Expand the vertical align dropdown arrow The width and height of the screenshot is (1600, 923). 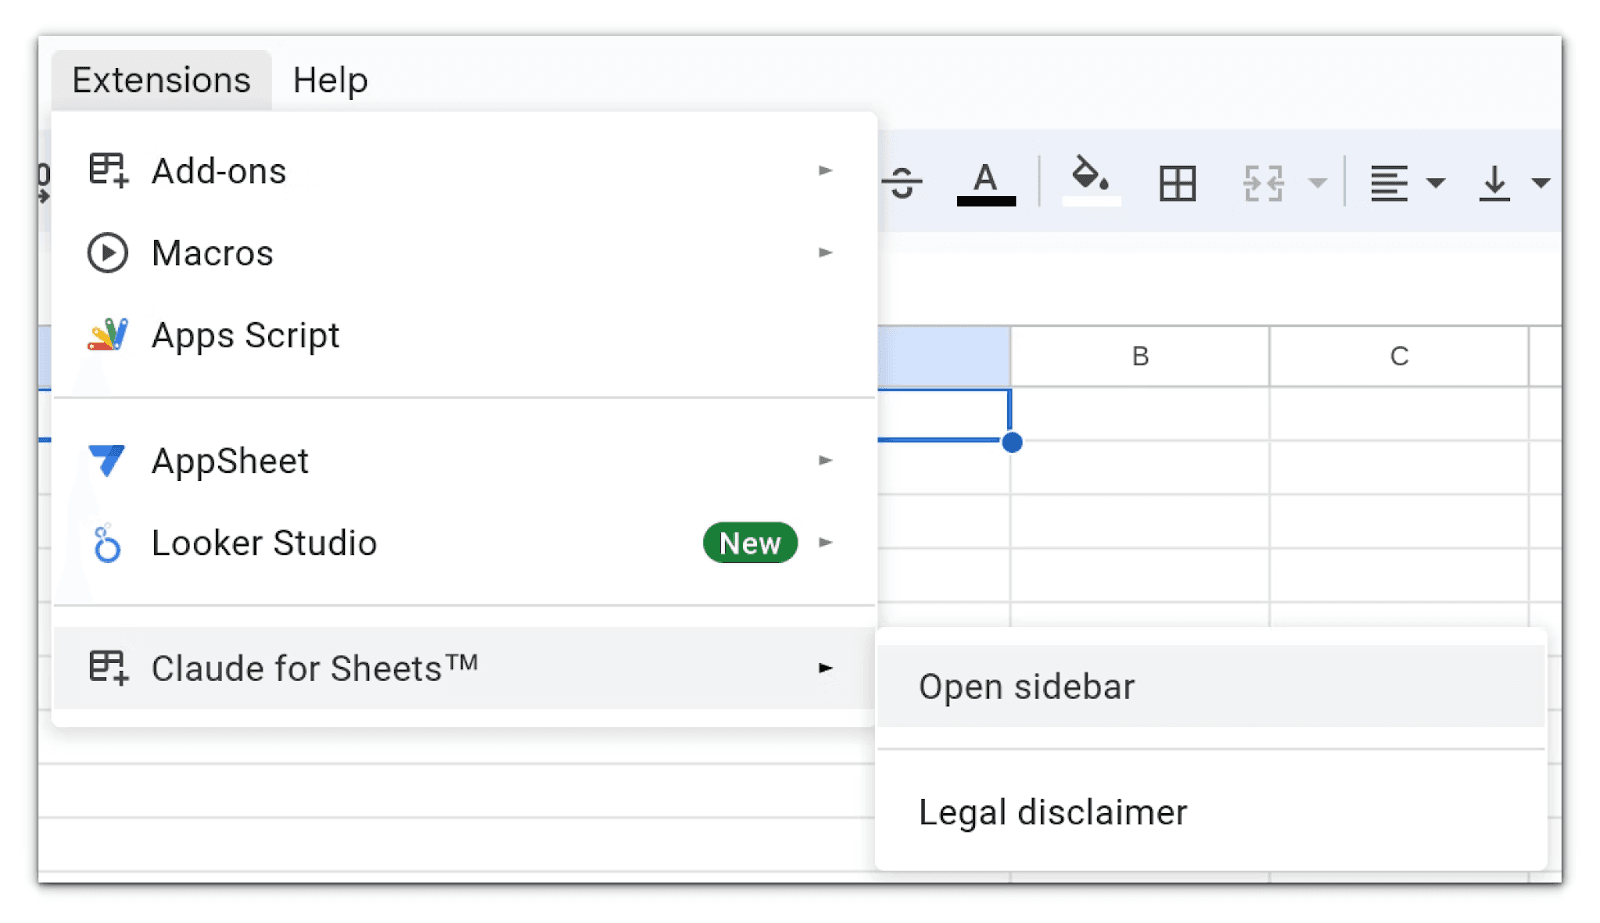point(1540,183)
